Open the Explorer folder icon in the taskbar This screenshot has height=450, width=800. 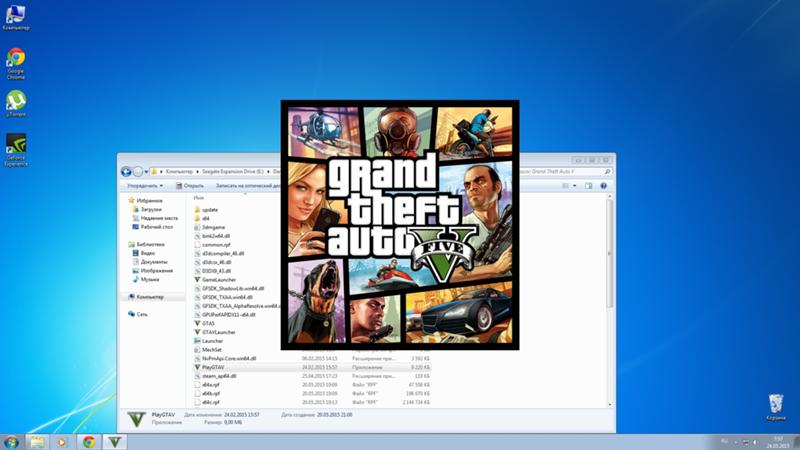point(37,442)
